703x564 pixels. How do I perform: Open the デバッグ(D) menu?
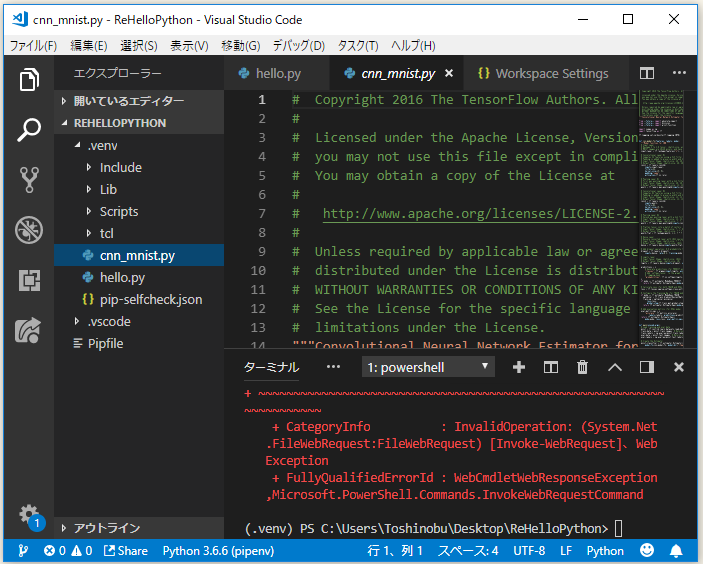coord(299,46)
